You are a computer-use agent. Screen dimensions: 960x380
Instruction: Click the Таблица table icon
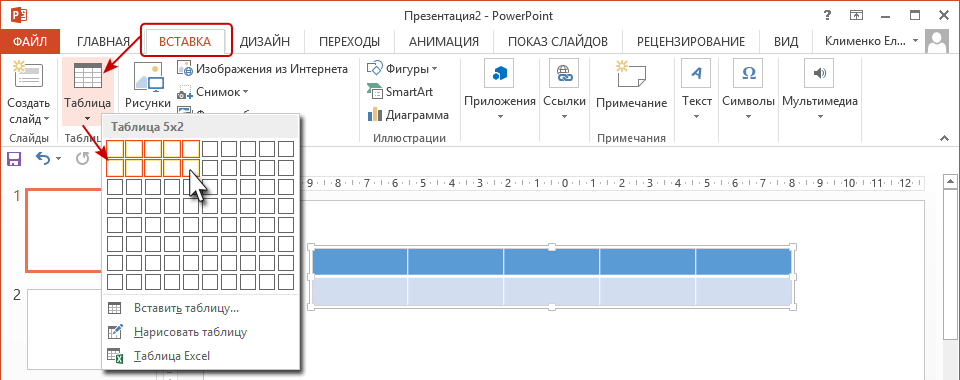(88, 76)
